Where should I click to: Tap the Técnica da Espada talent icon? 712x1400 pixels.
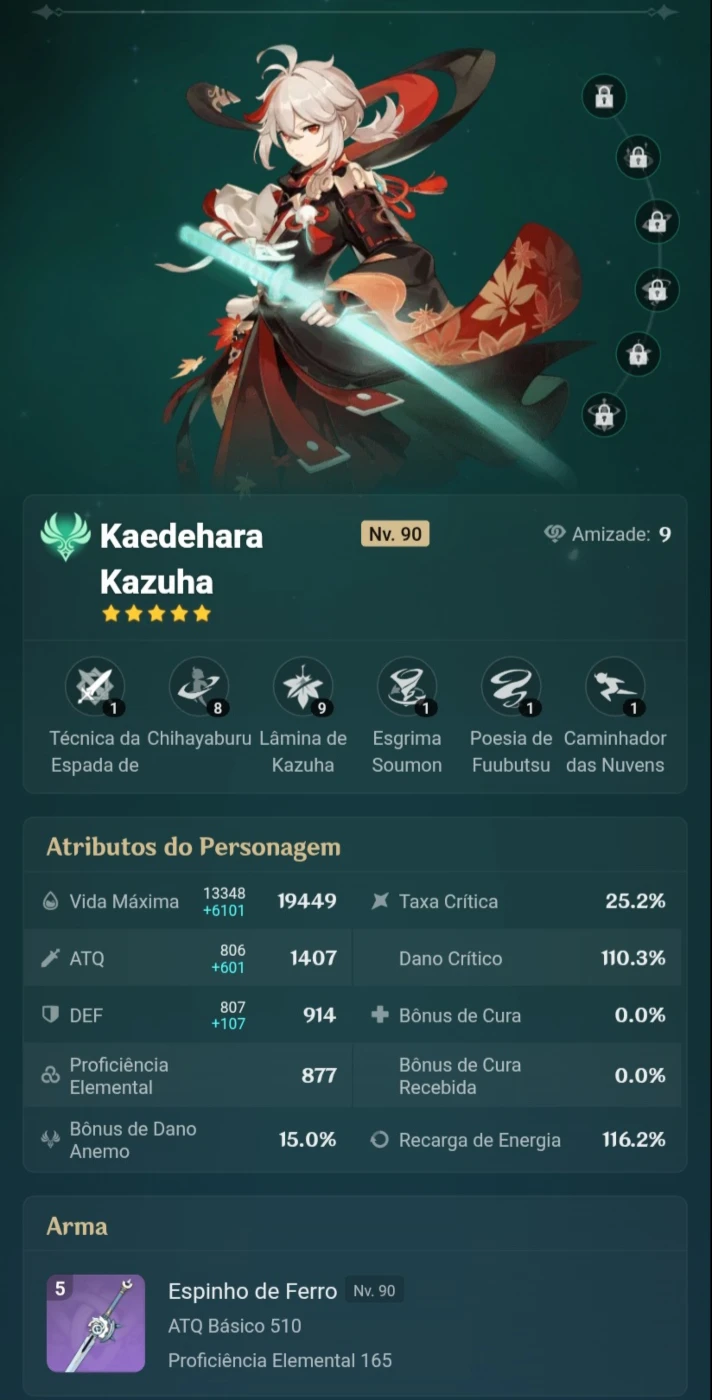coord(95,686)
